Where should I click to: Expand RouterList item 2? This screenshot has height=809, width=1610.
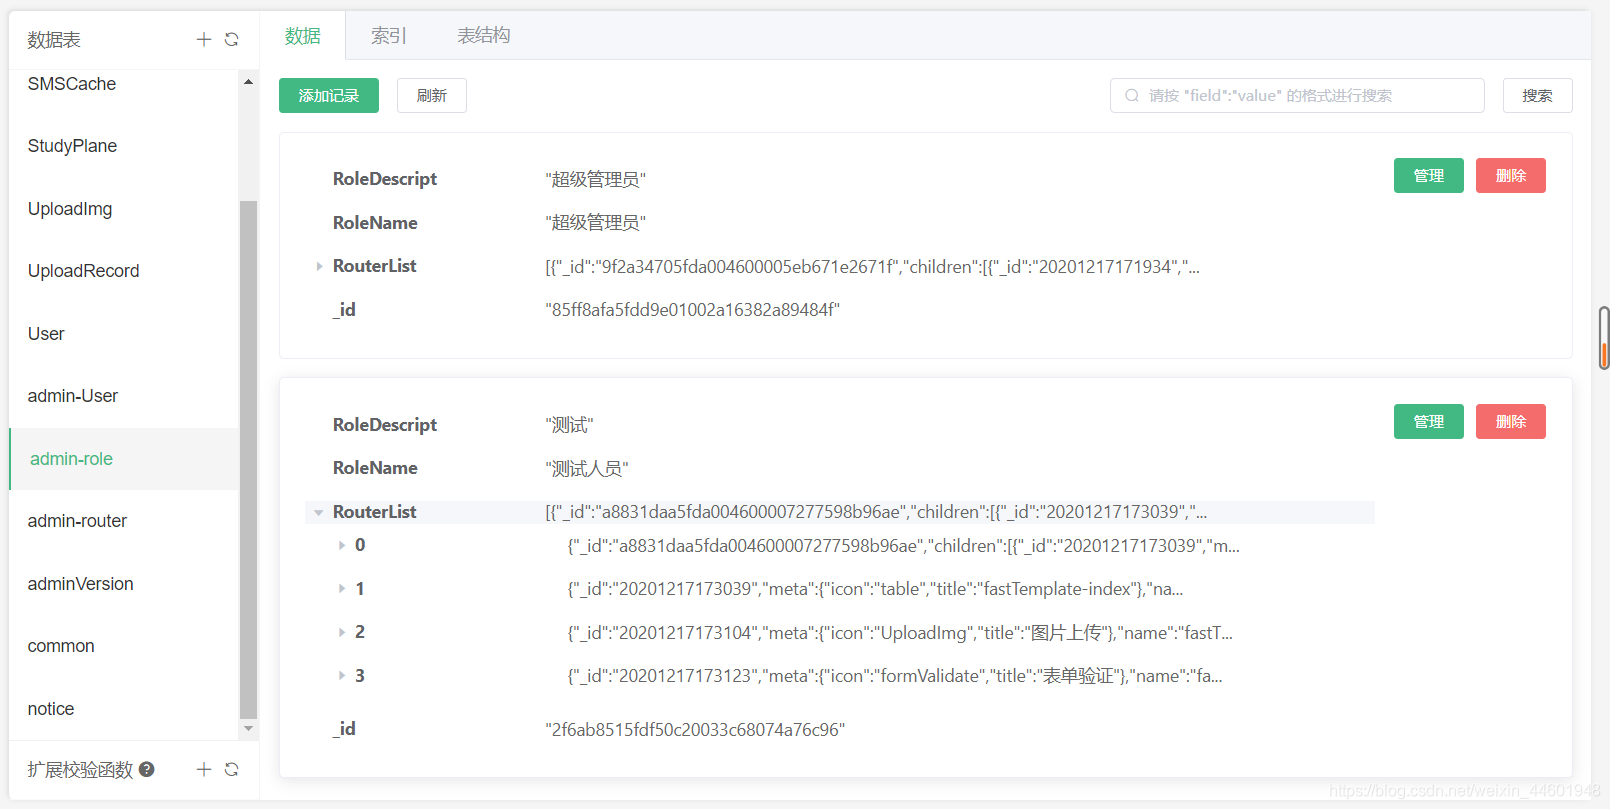coord(341,632)
